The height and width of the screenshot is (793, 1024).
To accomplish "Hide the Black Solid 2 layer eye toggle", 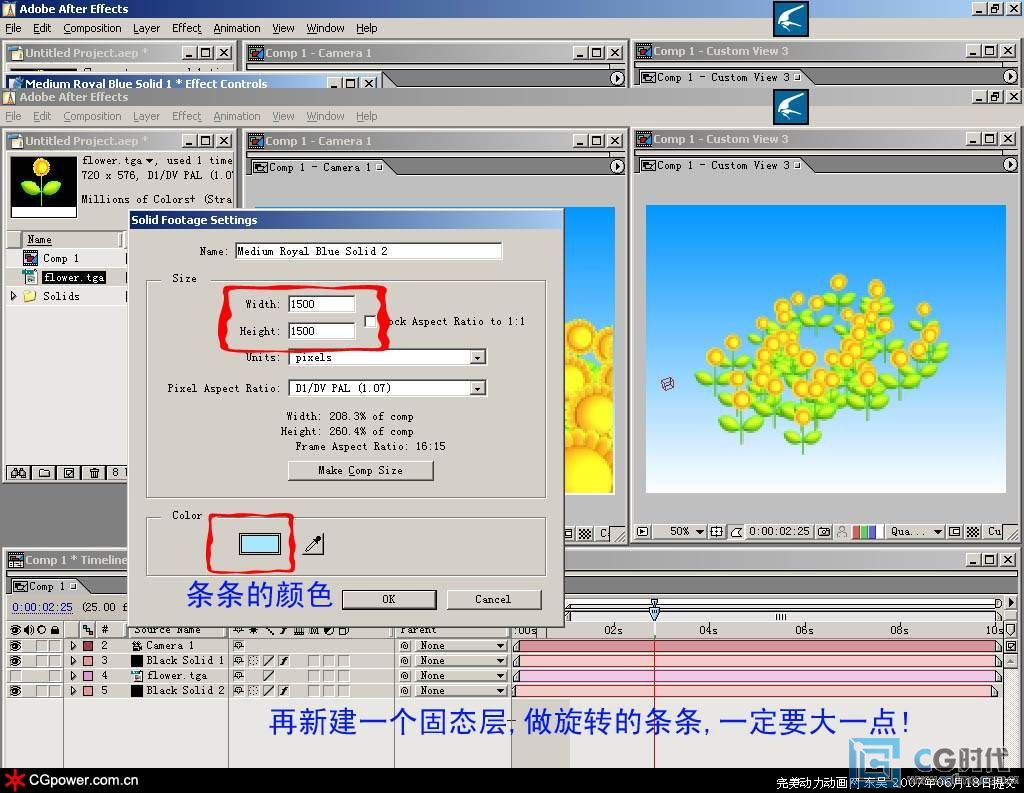I will click(x=16, y=690).
